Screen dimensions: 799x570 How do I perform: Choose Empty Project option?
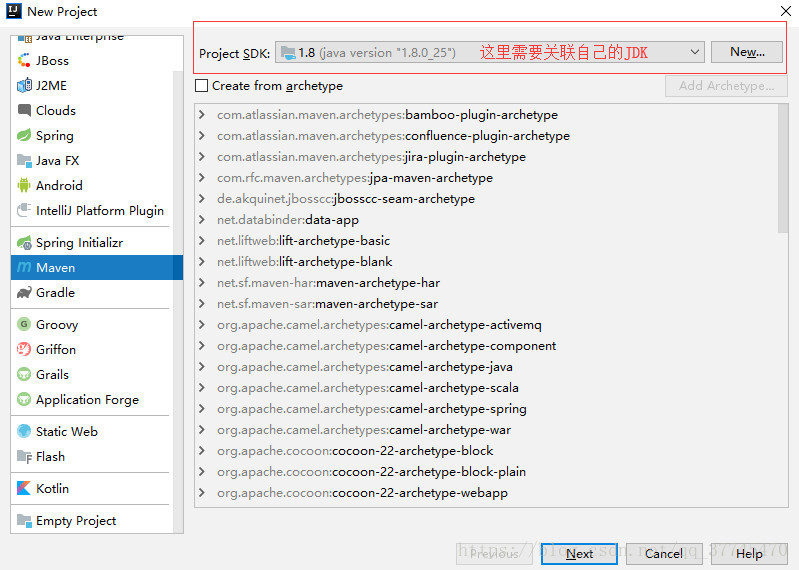click(x=92, y=520)
